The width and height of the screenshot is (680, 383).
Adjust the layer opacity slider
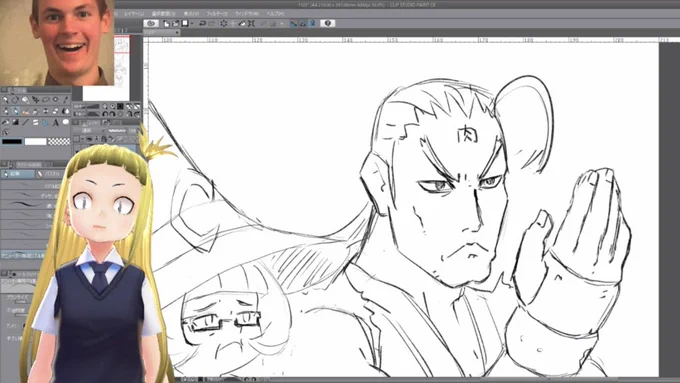[117, 130]
